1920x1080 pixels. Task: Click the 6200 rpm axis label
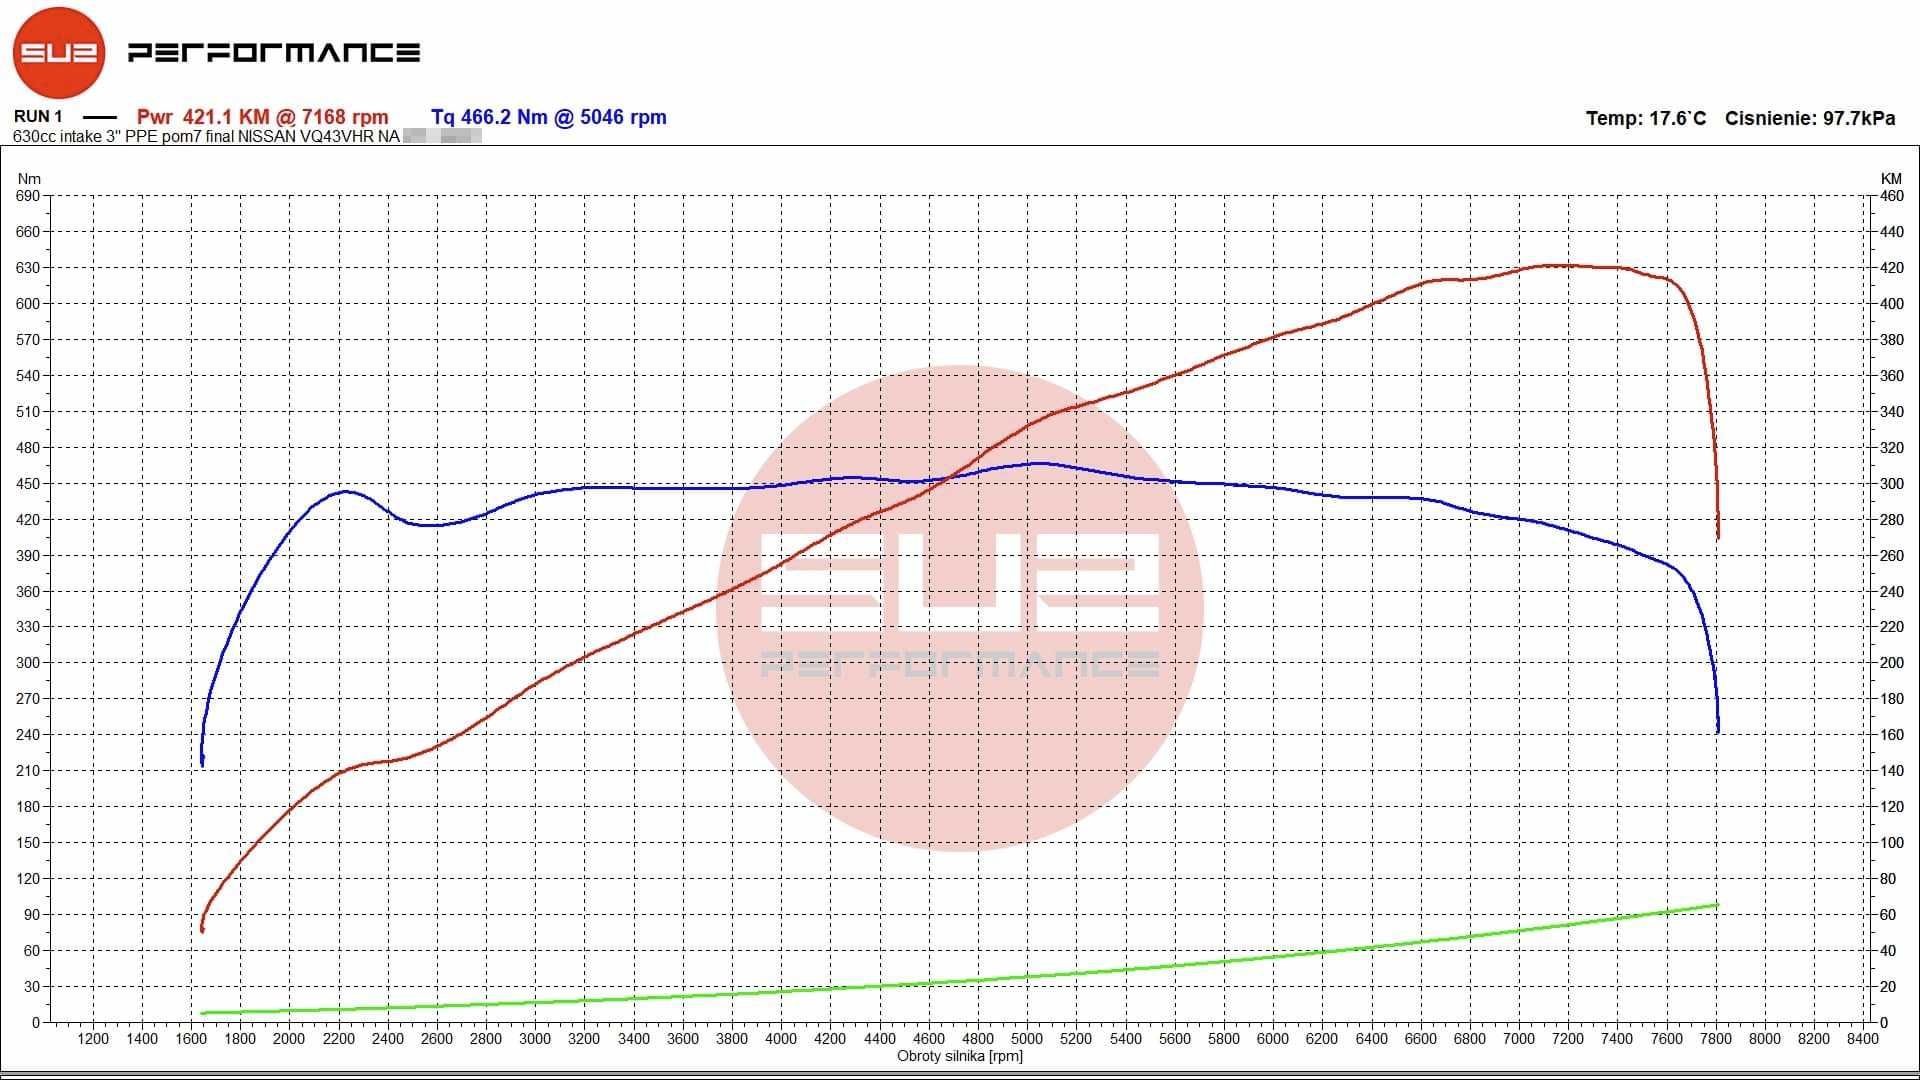click(x=1322, y=1039)
